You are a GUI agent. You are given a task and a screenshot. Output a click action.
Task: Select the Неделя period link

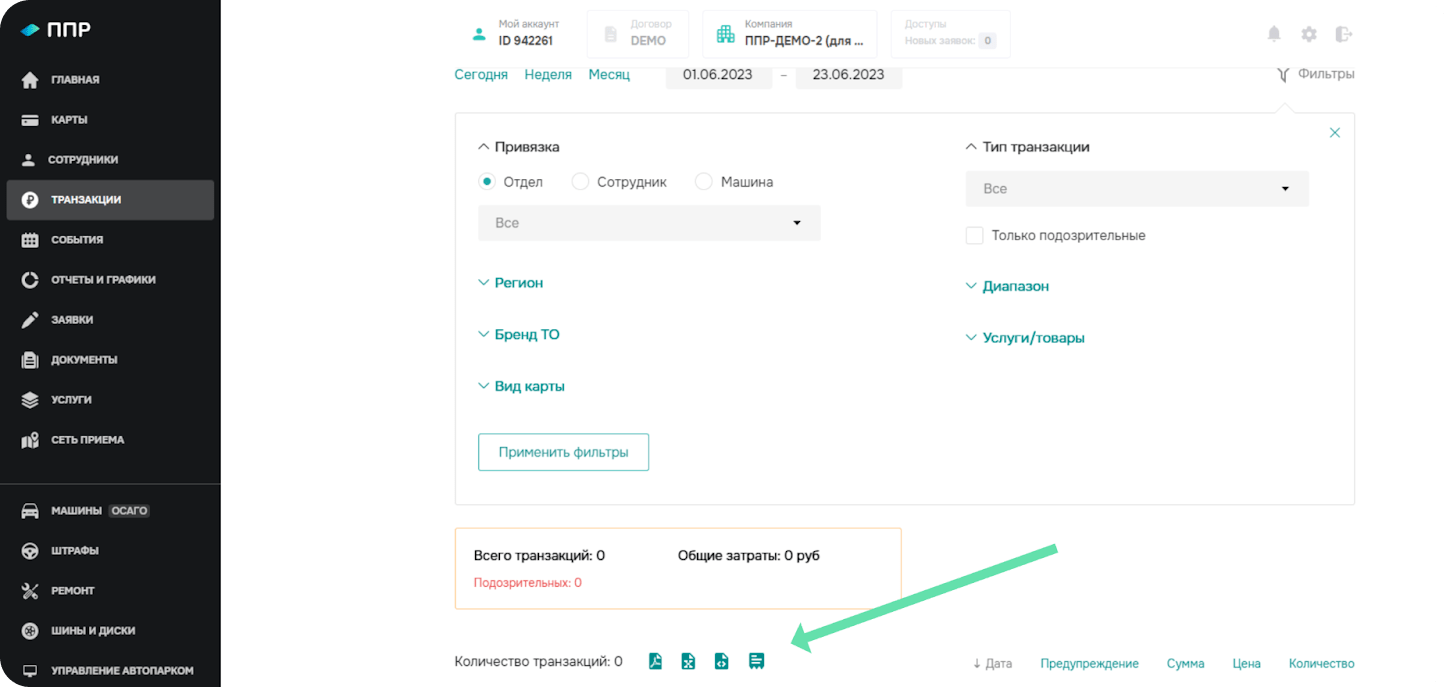click(548, 75)
